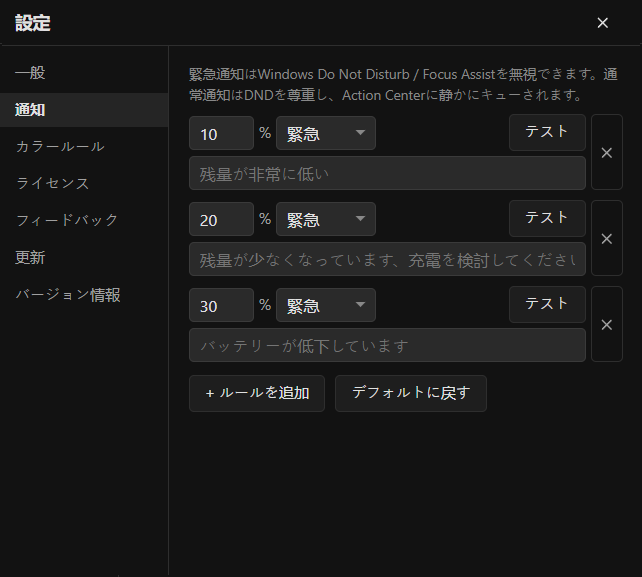The image size is (642, 577).
Task: Test the 20% notification rule
Action: tap(547, 218)
